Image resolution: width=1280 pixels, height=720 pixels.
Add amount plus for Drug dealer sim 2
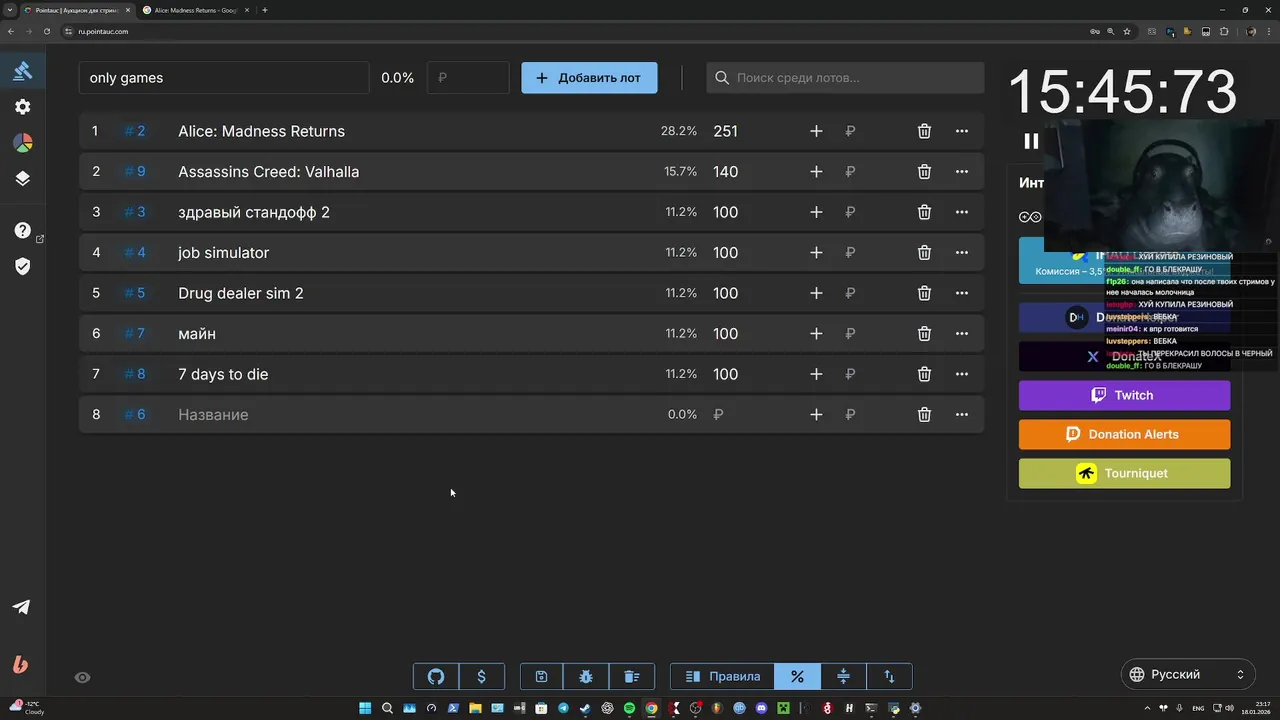(816, 293)
